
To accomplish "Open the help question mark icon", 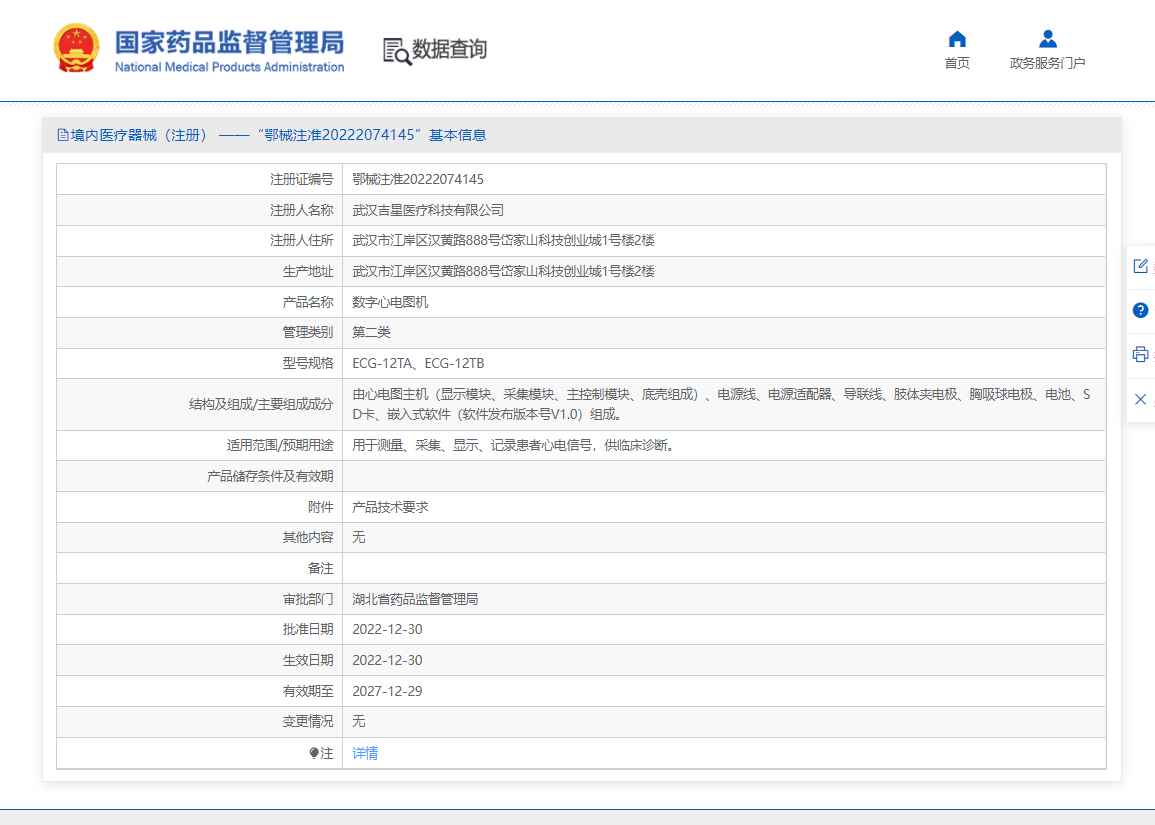I will point(1140,310).
